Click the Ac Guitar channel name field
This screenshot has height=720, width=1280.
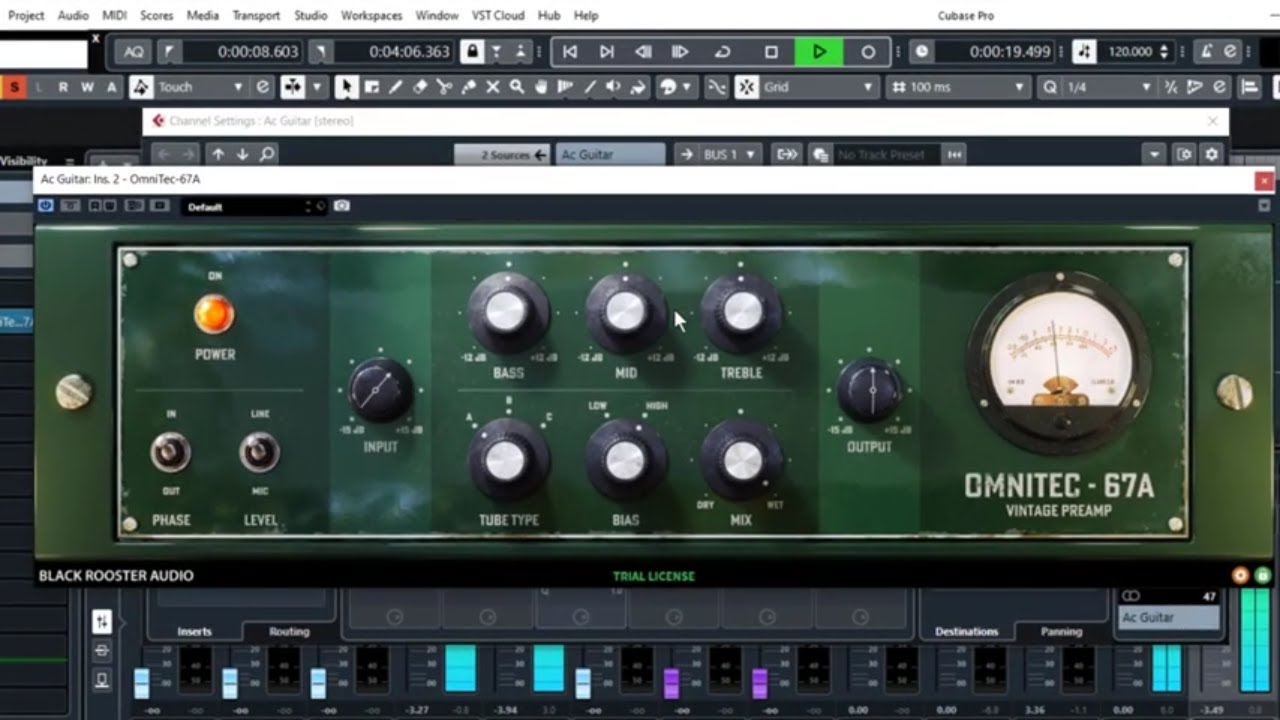click(610, 154)
